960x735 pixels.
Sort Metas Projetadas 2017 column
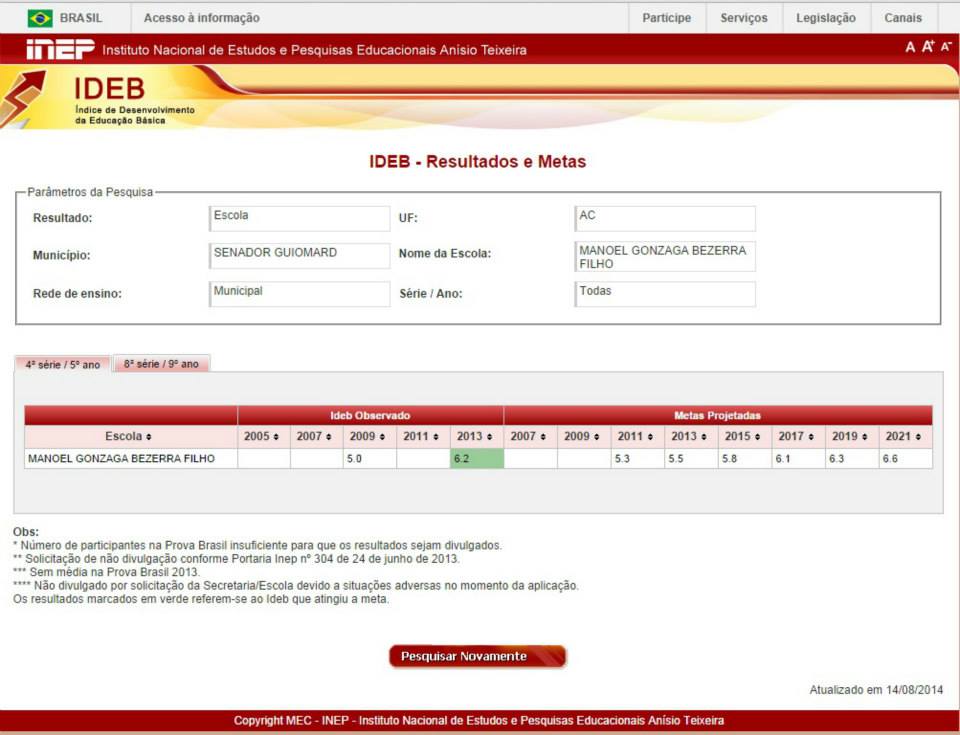pyautogui.click(x=811, y=437)
